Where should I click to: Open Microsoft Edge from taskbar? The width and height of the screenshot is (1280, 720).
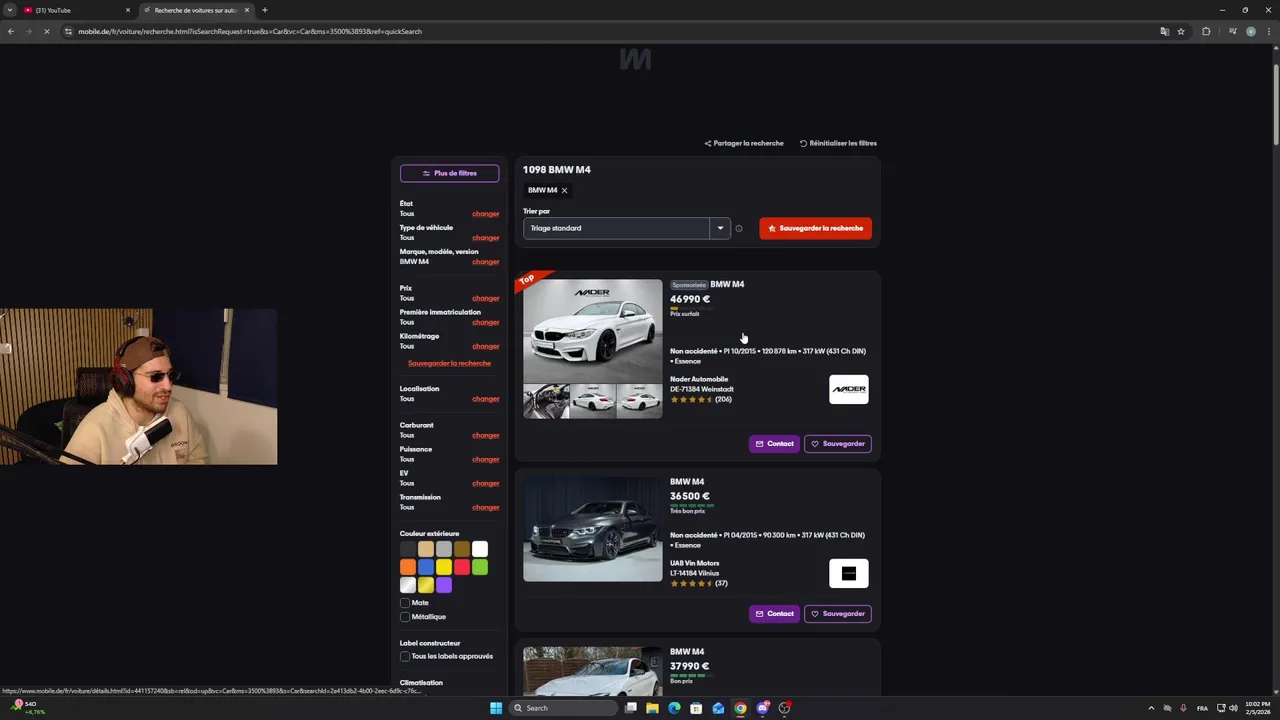pyautogui.click(x=674, y=708)
